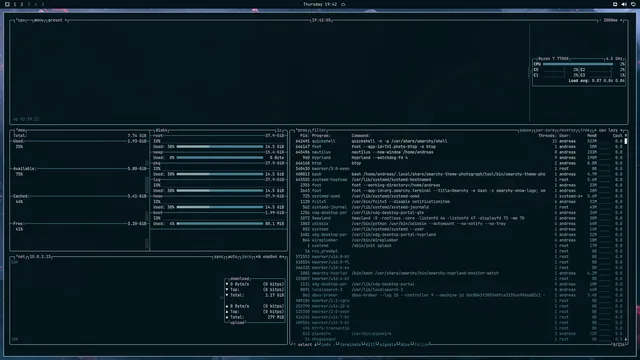Decrease the 2000ms update interval

(x=601, y=20)
